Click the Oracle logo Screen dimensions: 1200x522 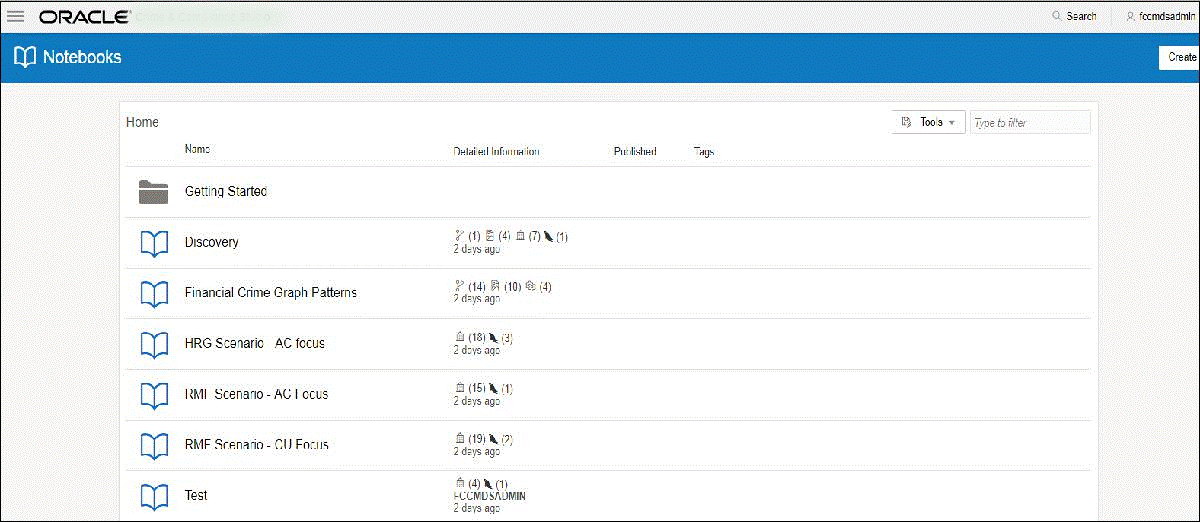pyautogui.click(x=84, y=17)
